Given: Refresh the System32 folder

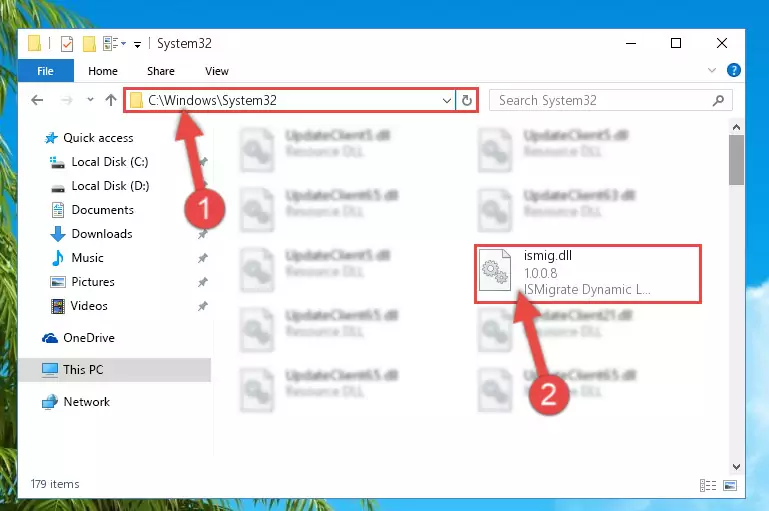Looking at the screenshot, I should 466,101.
